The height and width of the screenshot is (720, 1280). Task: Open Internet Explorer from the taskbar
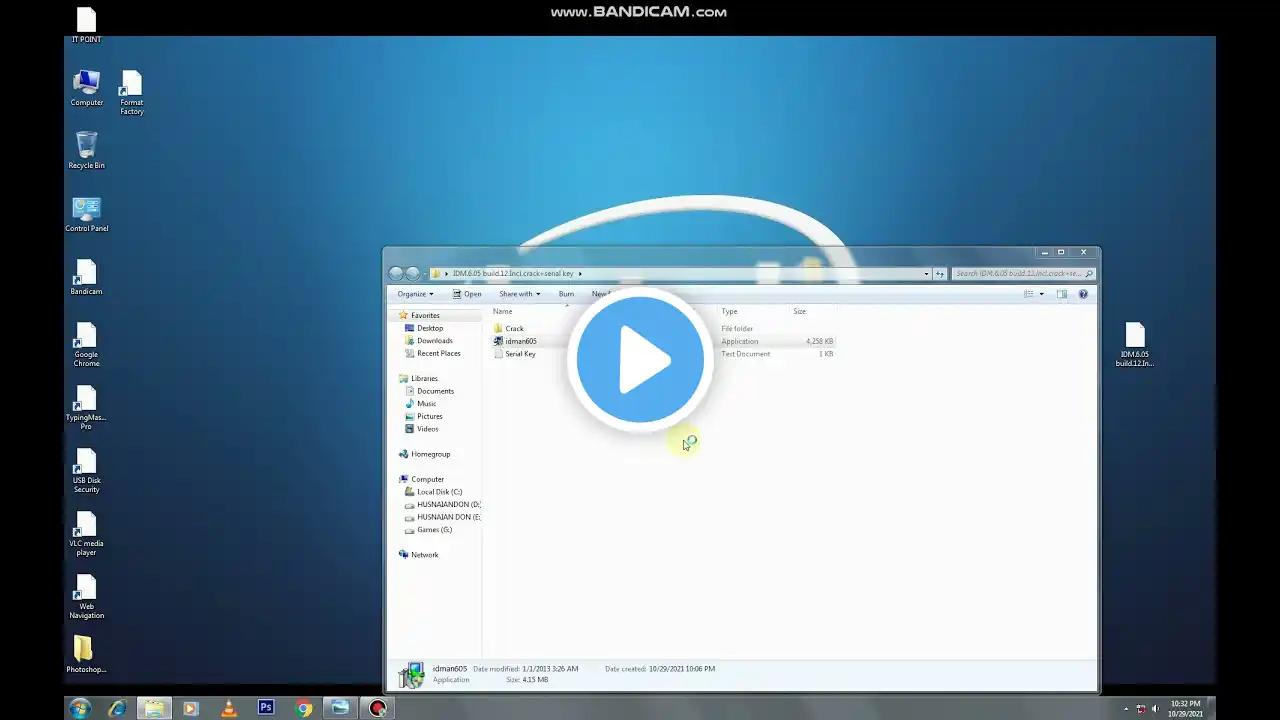117,708
